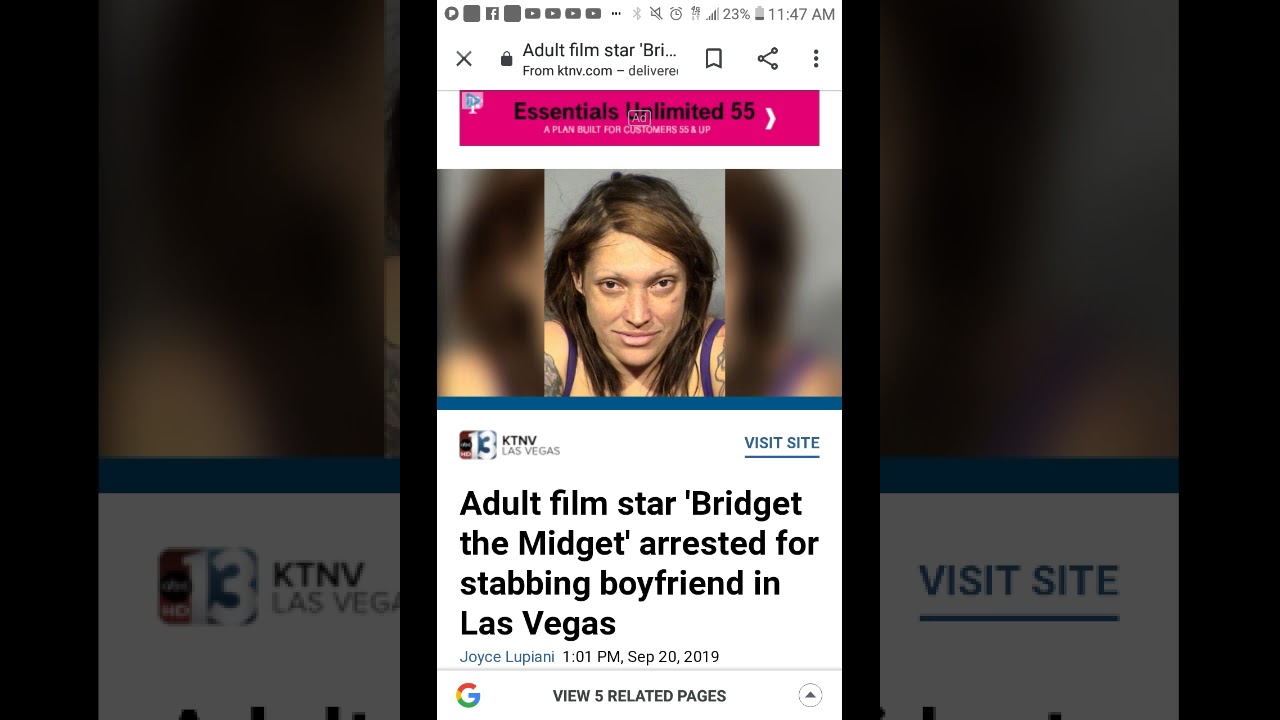The height and width of the screenshot is (720, 1280).
Task: Open the three-dot overflow menu
Action: tap(816, 59)
